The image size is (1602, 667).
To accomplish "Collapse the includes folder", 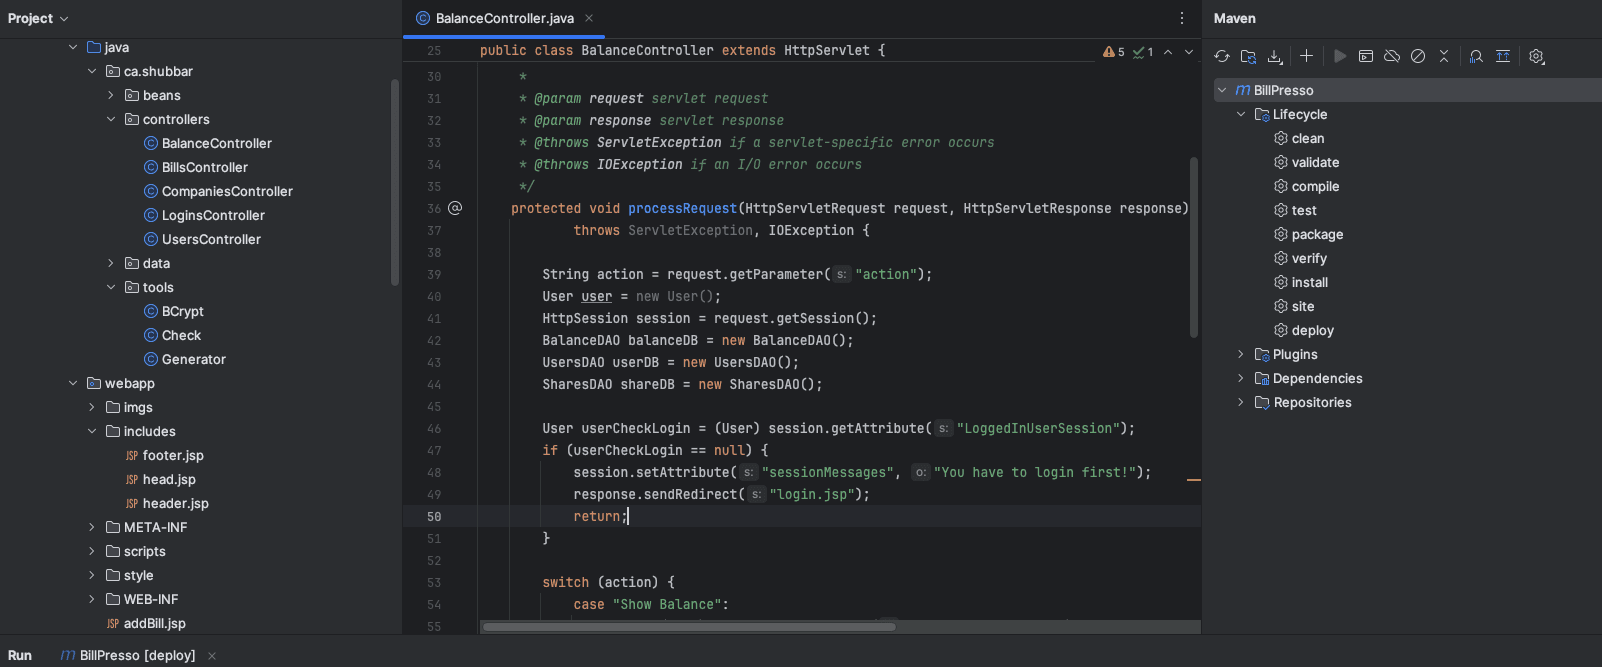I will tap(92, 431).
